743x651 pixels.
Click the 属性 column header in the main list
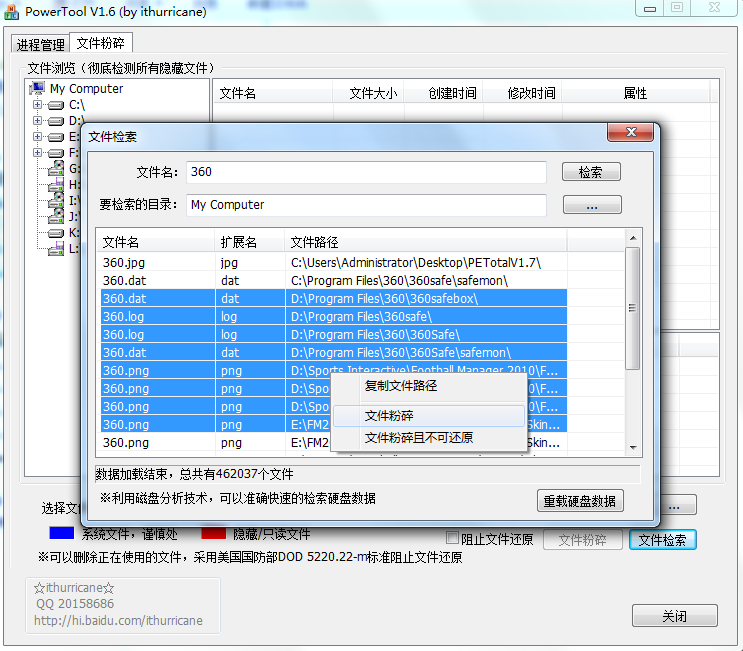click(x=635, y=93)
